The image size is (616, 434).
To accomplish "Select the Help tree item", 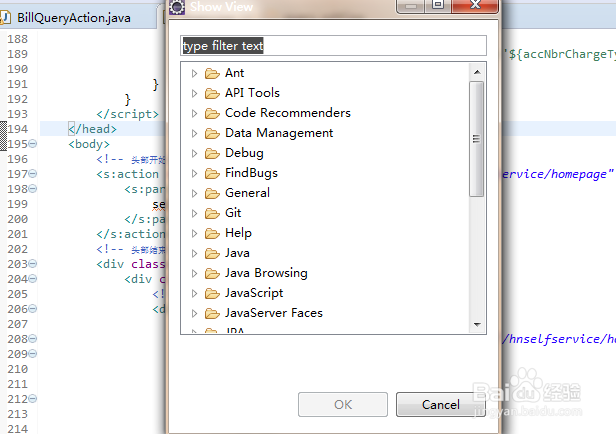I will 238,233.
